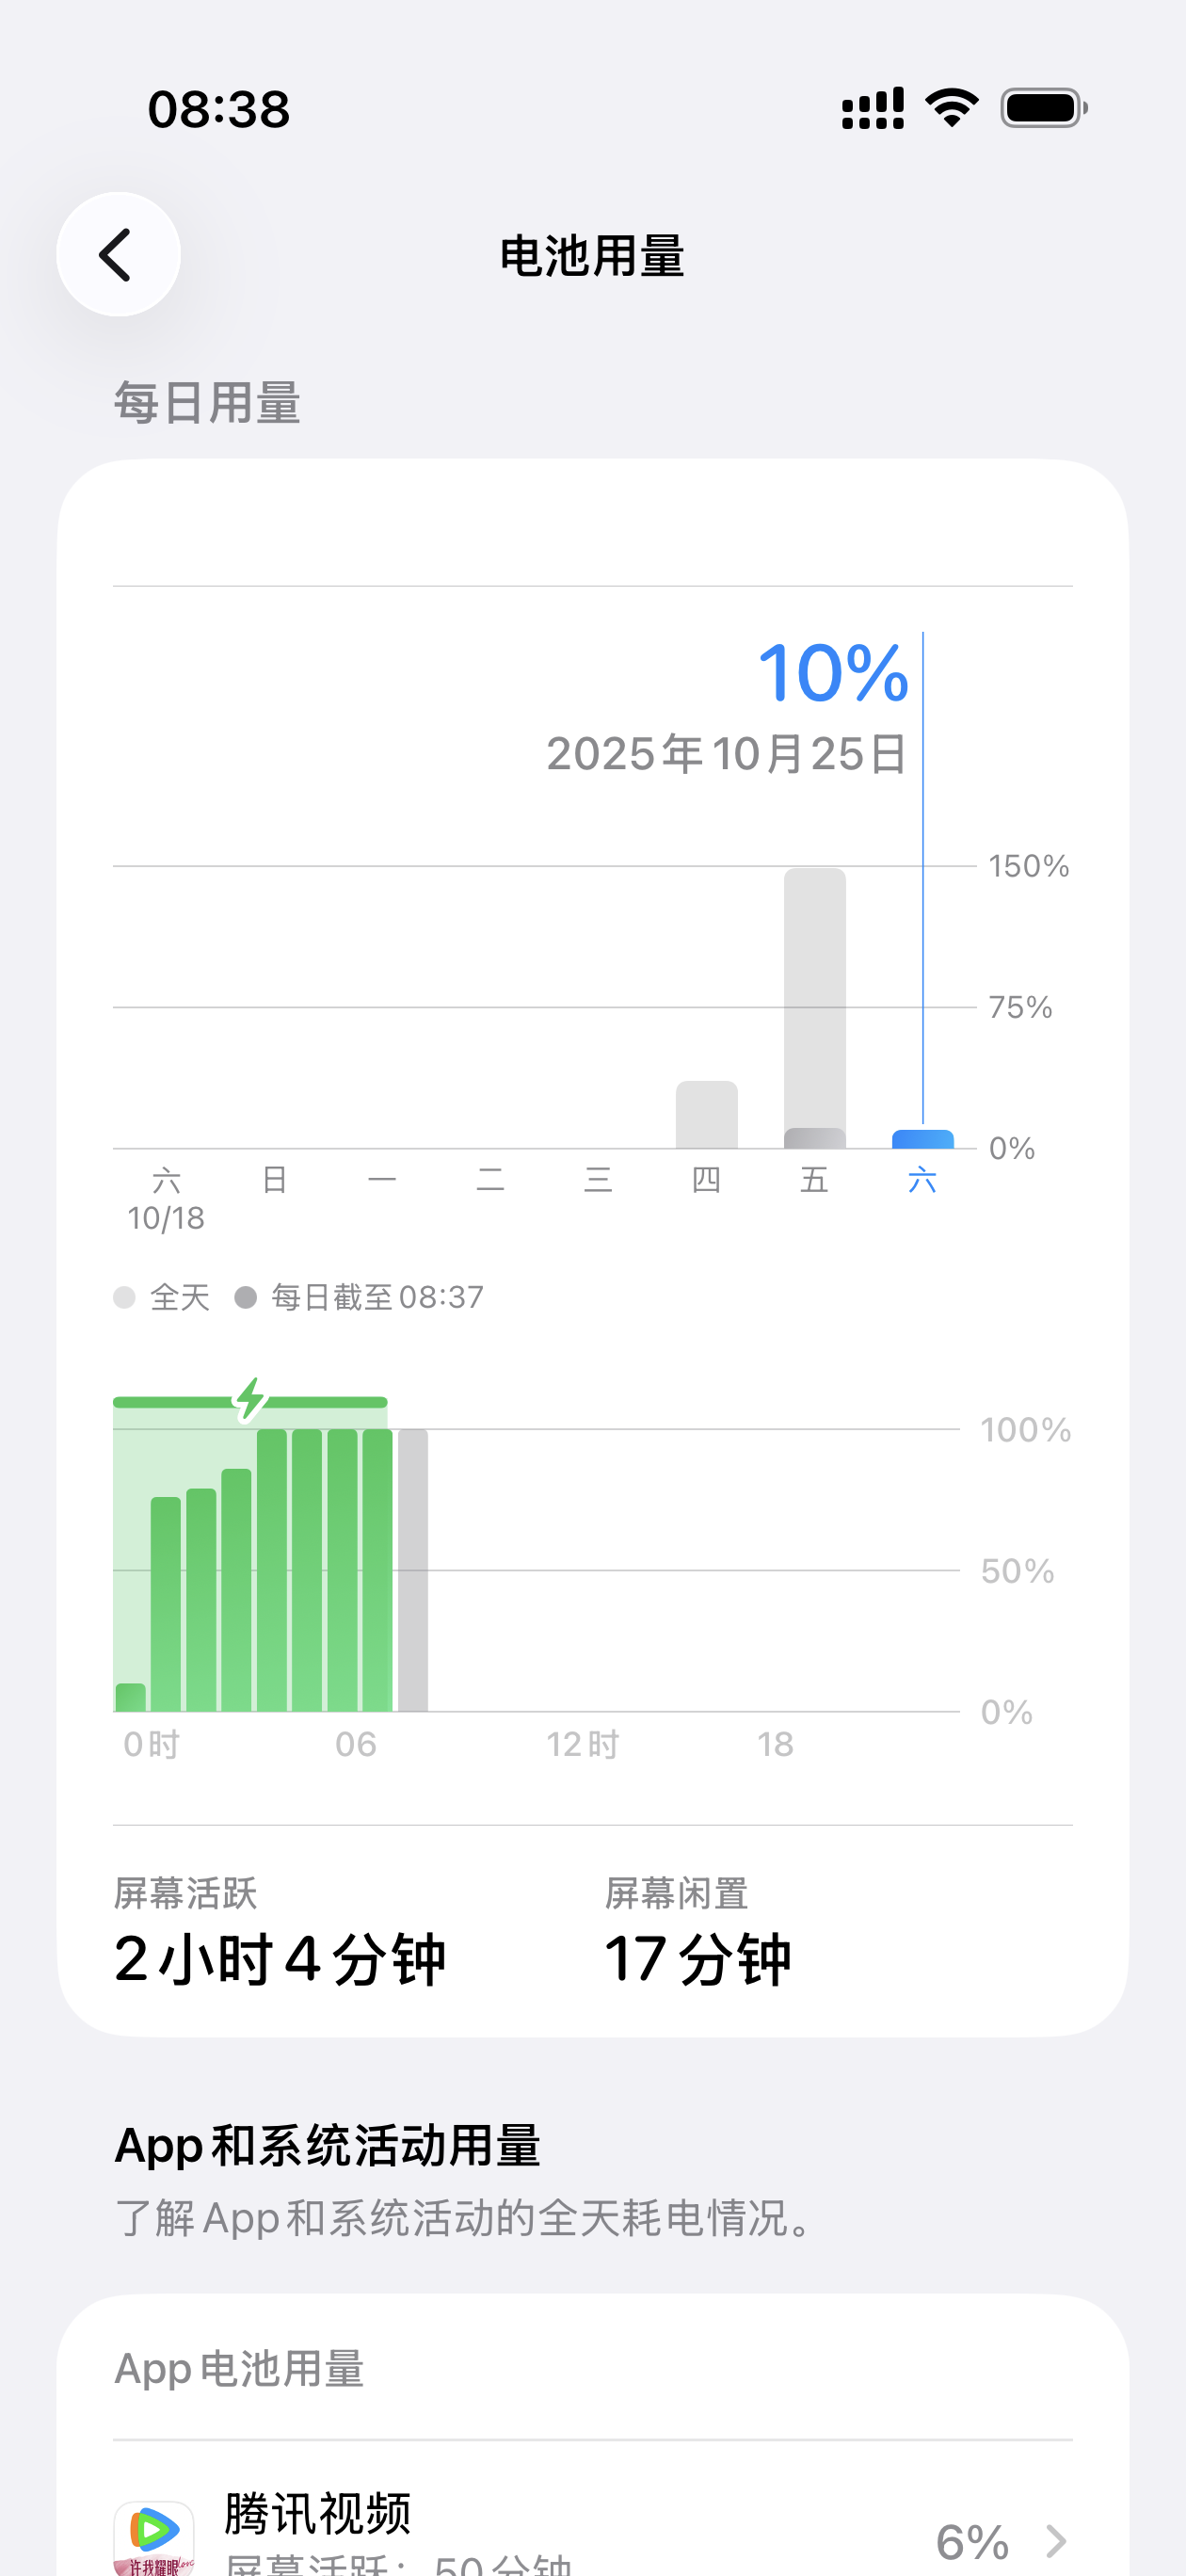Tap the cellular signal bars icon
The width and height of the screenshot is (1186, 2576).
click(x=872, y=108)
